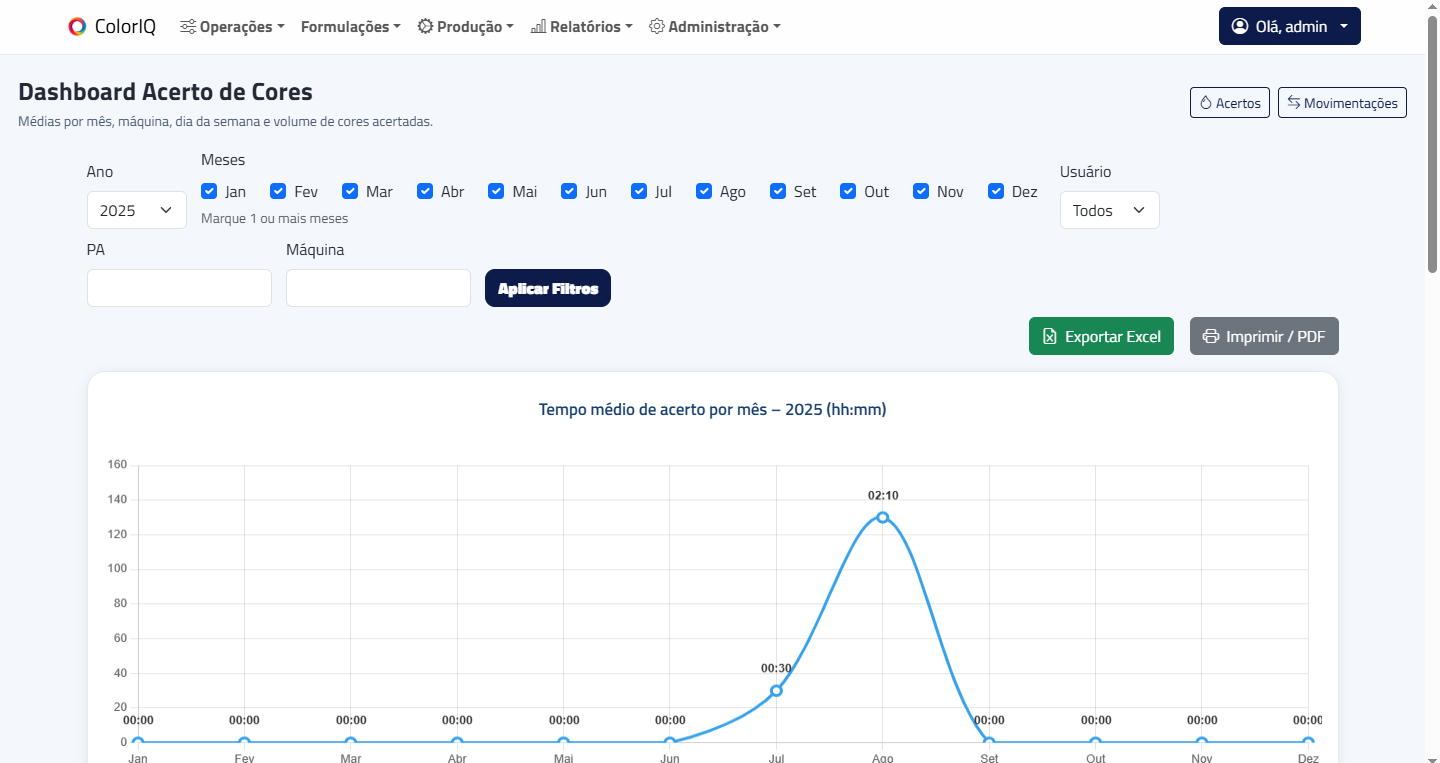
Task: Click the Ago 02:10 data point on chart
Action: [883, 517]
